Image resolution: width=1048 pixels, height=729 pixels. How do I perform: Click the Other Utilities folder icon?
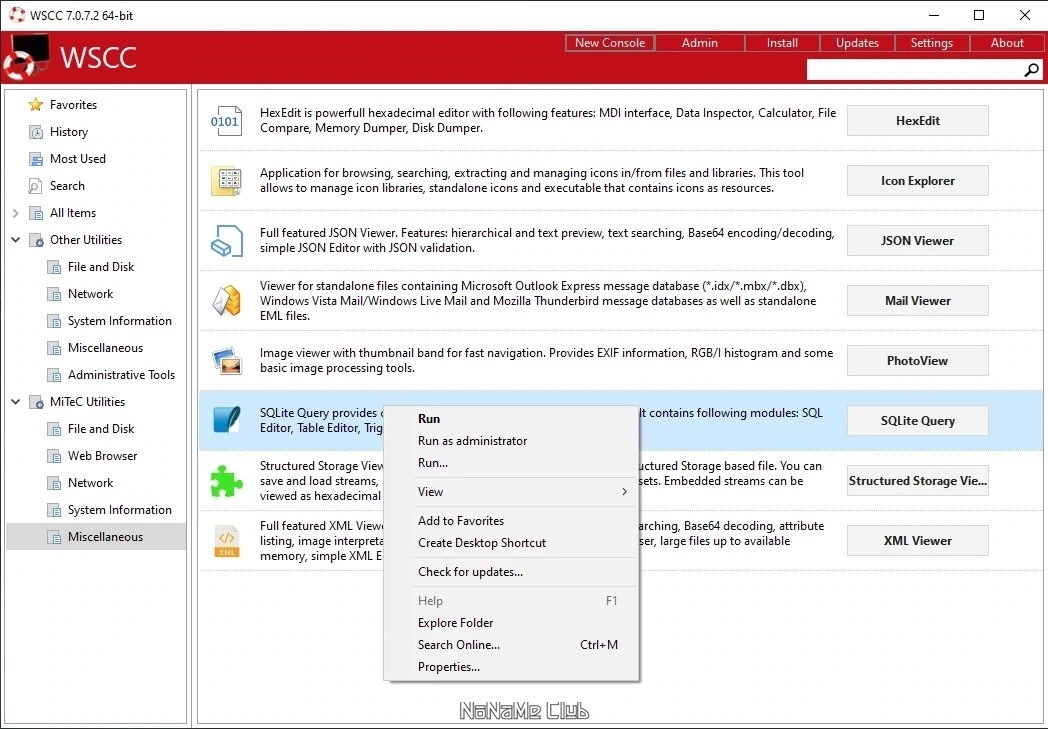click(36, 241)
